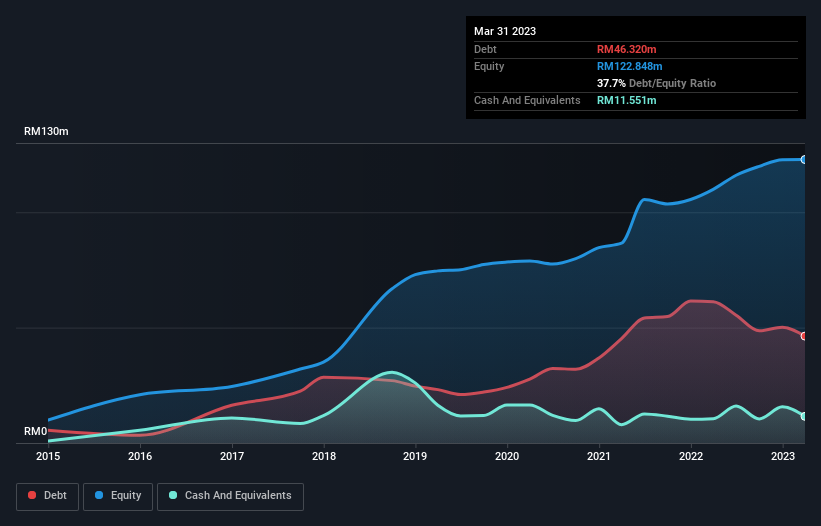Select the 2020 x-axis label

coord(507,456)
